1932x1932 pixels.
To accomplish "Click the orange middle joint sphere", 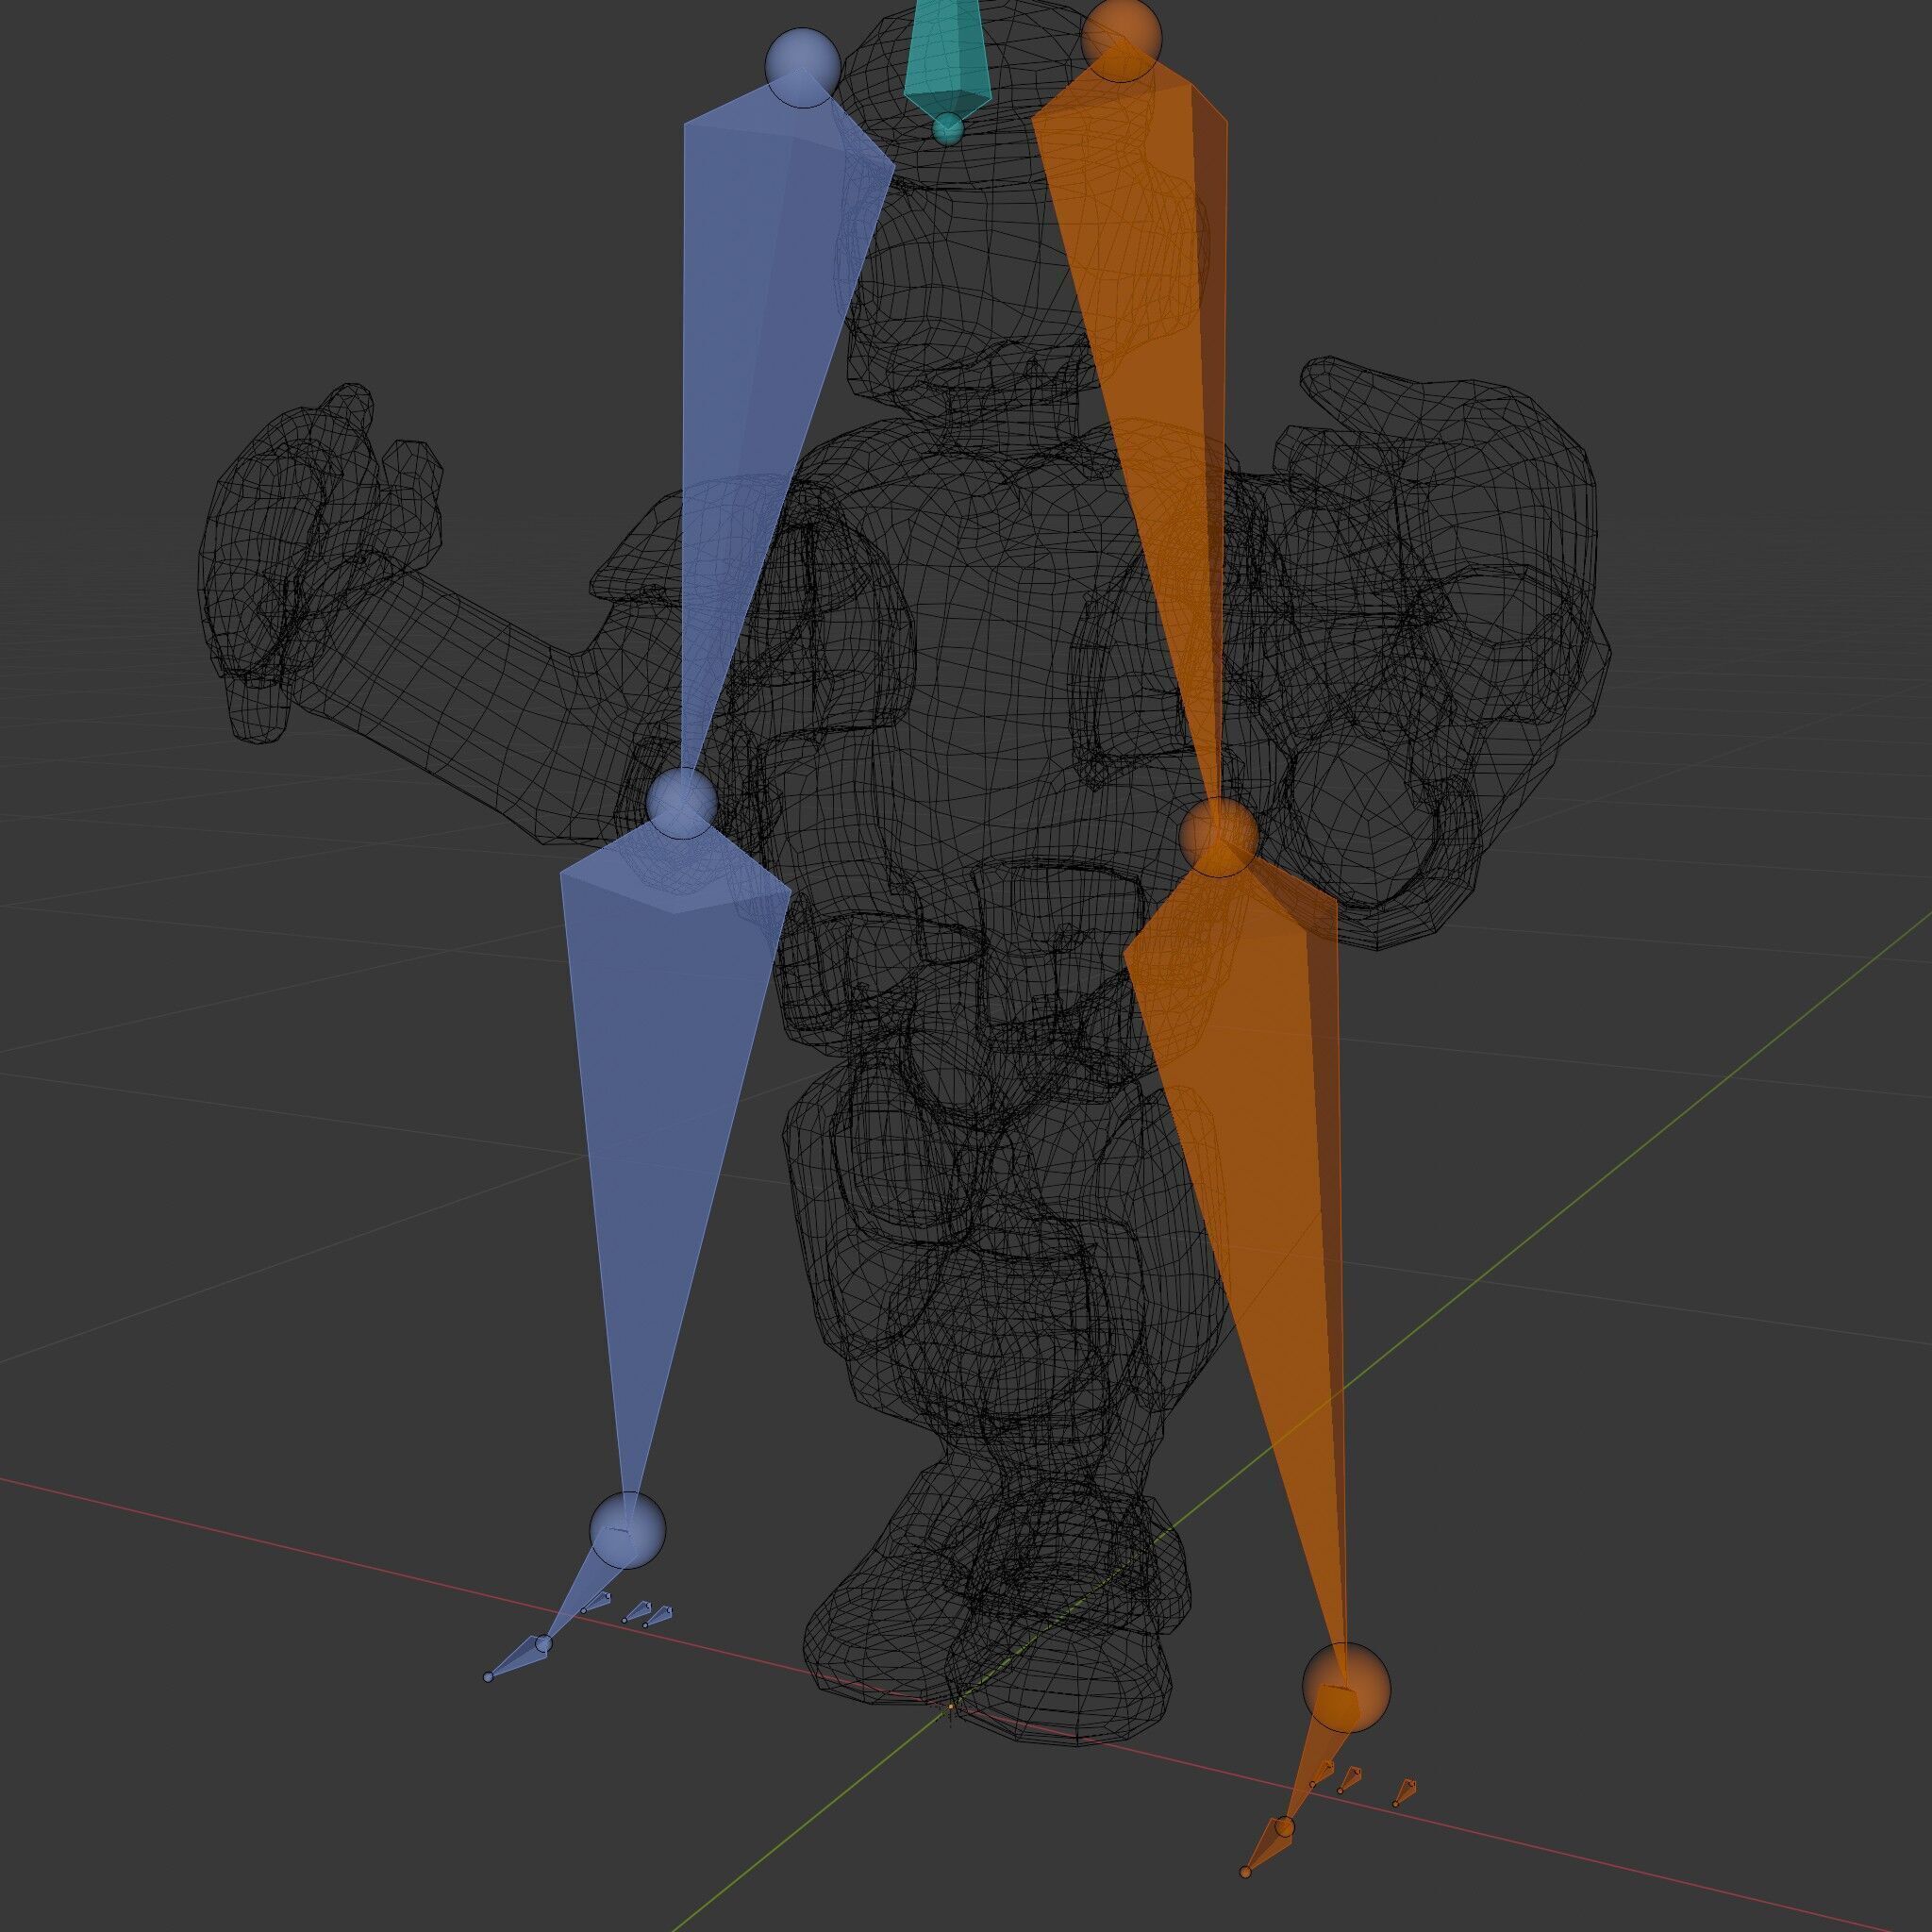I will 1217,838.
